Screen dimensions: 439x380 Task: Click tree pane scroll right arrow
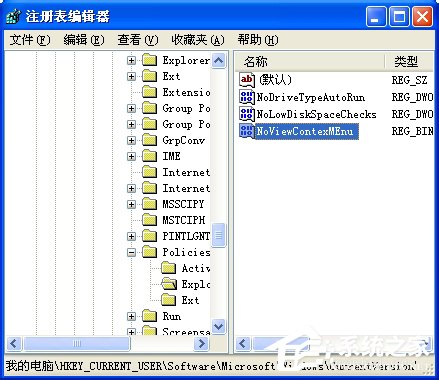click(202, 343)
